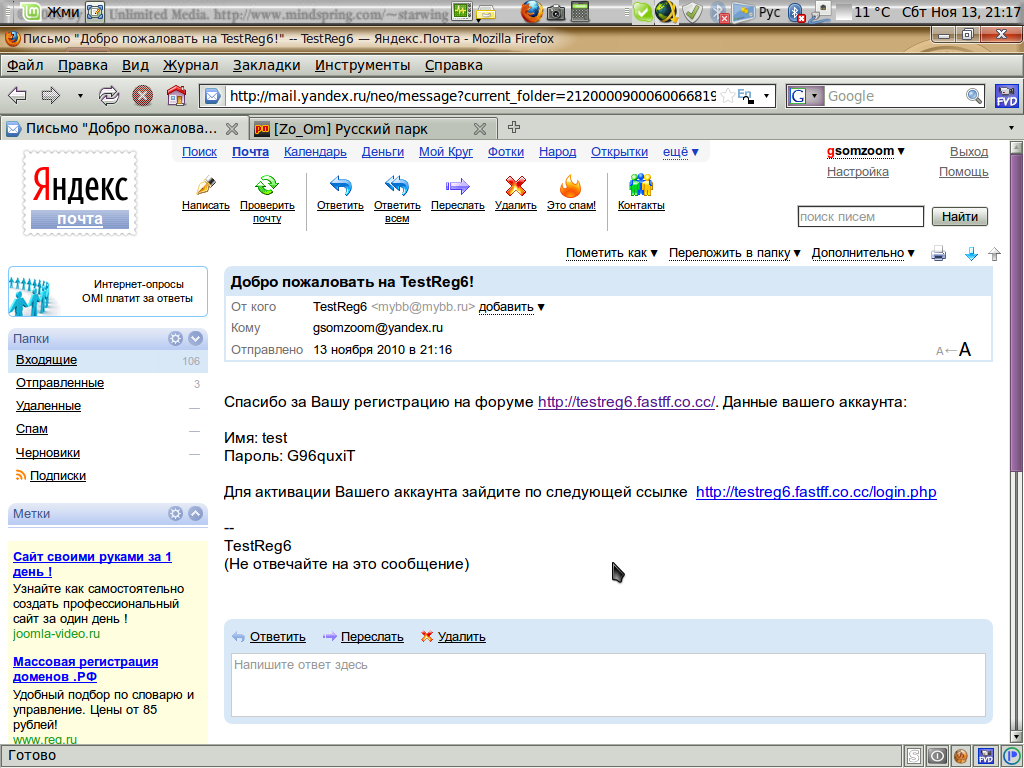Open Контакты people icon
The height and width of the screenshot is (768, 1024).
(641, 185)
